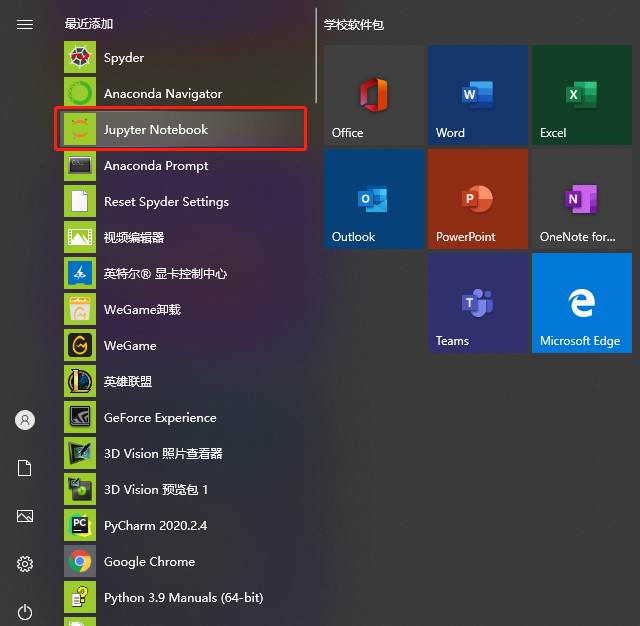Open the Teams tile
The height and width of the screenshot is (626, 640).
pyautogui.click(x=477, y=303)
